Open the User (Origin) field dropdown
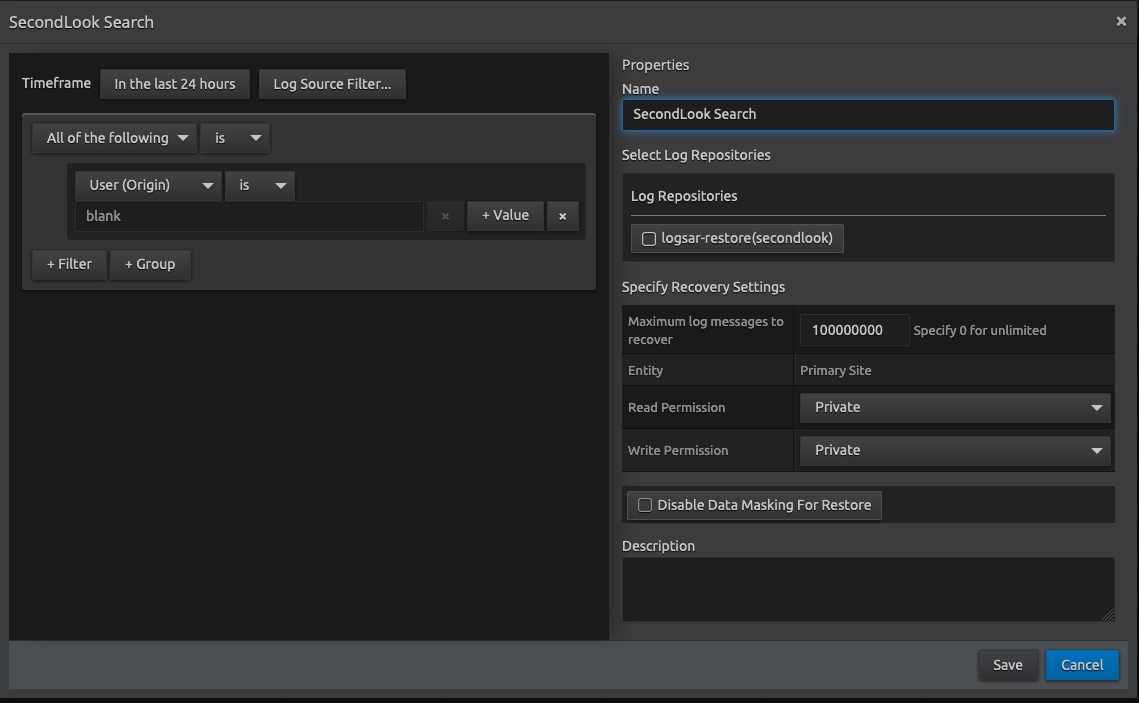Screen dimensions: 1139x703 click(148, 185)
